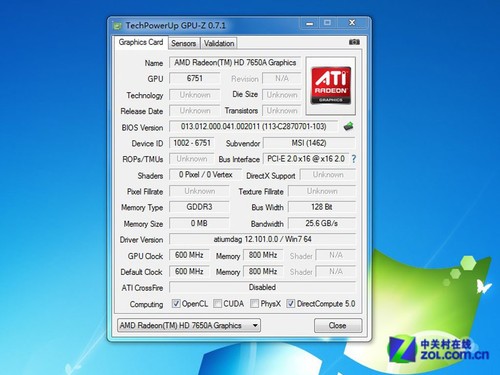This screenshot has width=500, height=375.
Task: Click the Bandwidth field 25.6 GB/s
Action: pos(322,223)
